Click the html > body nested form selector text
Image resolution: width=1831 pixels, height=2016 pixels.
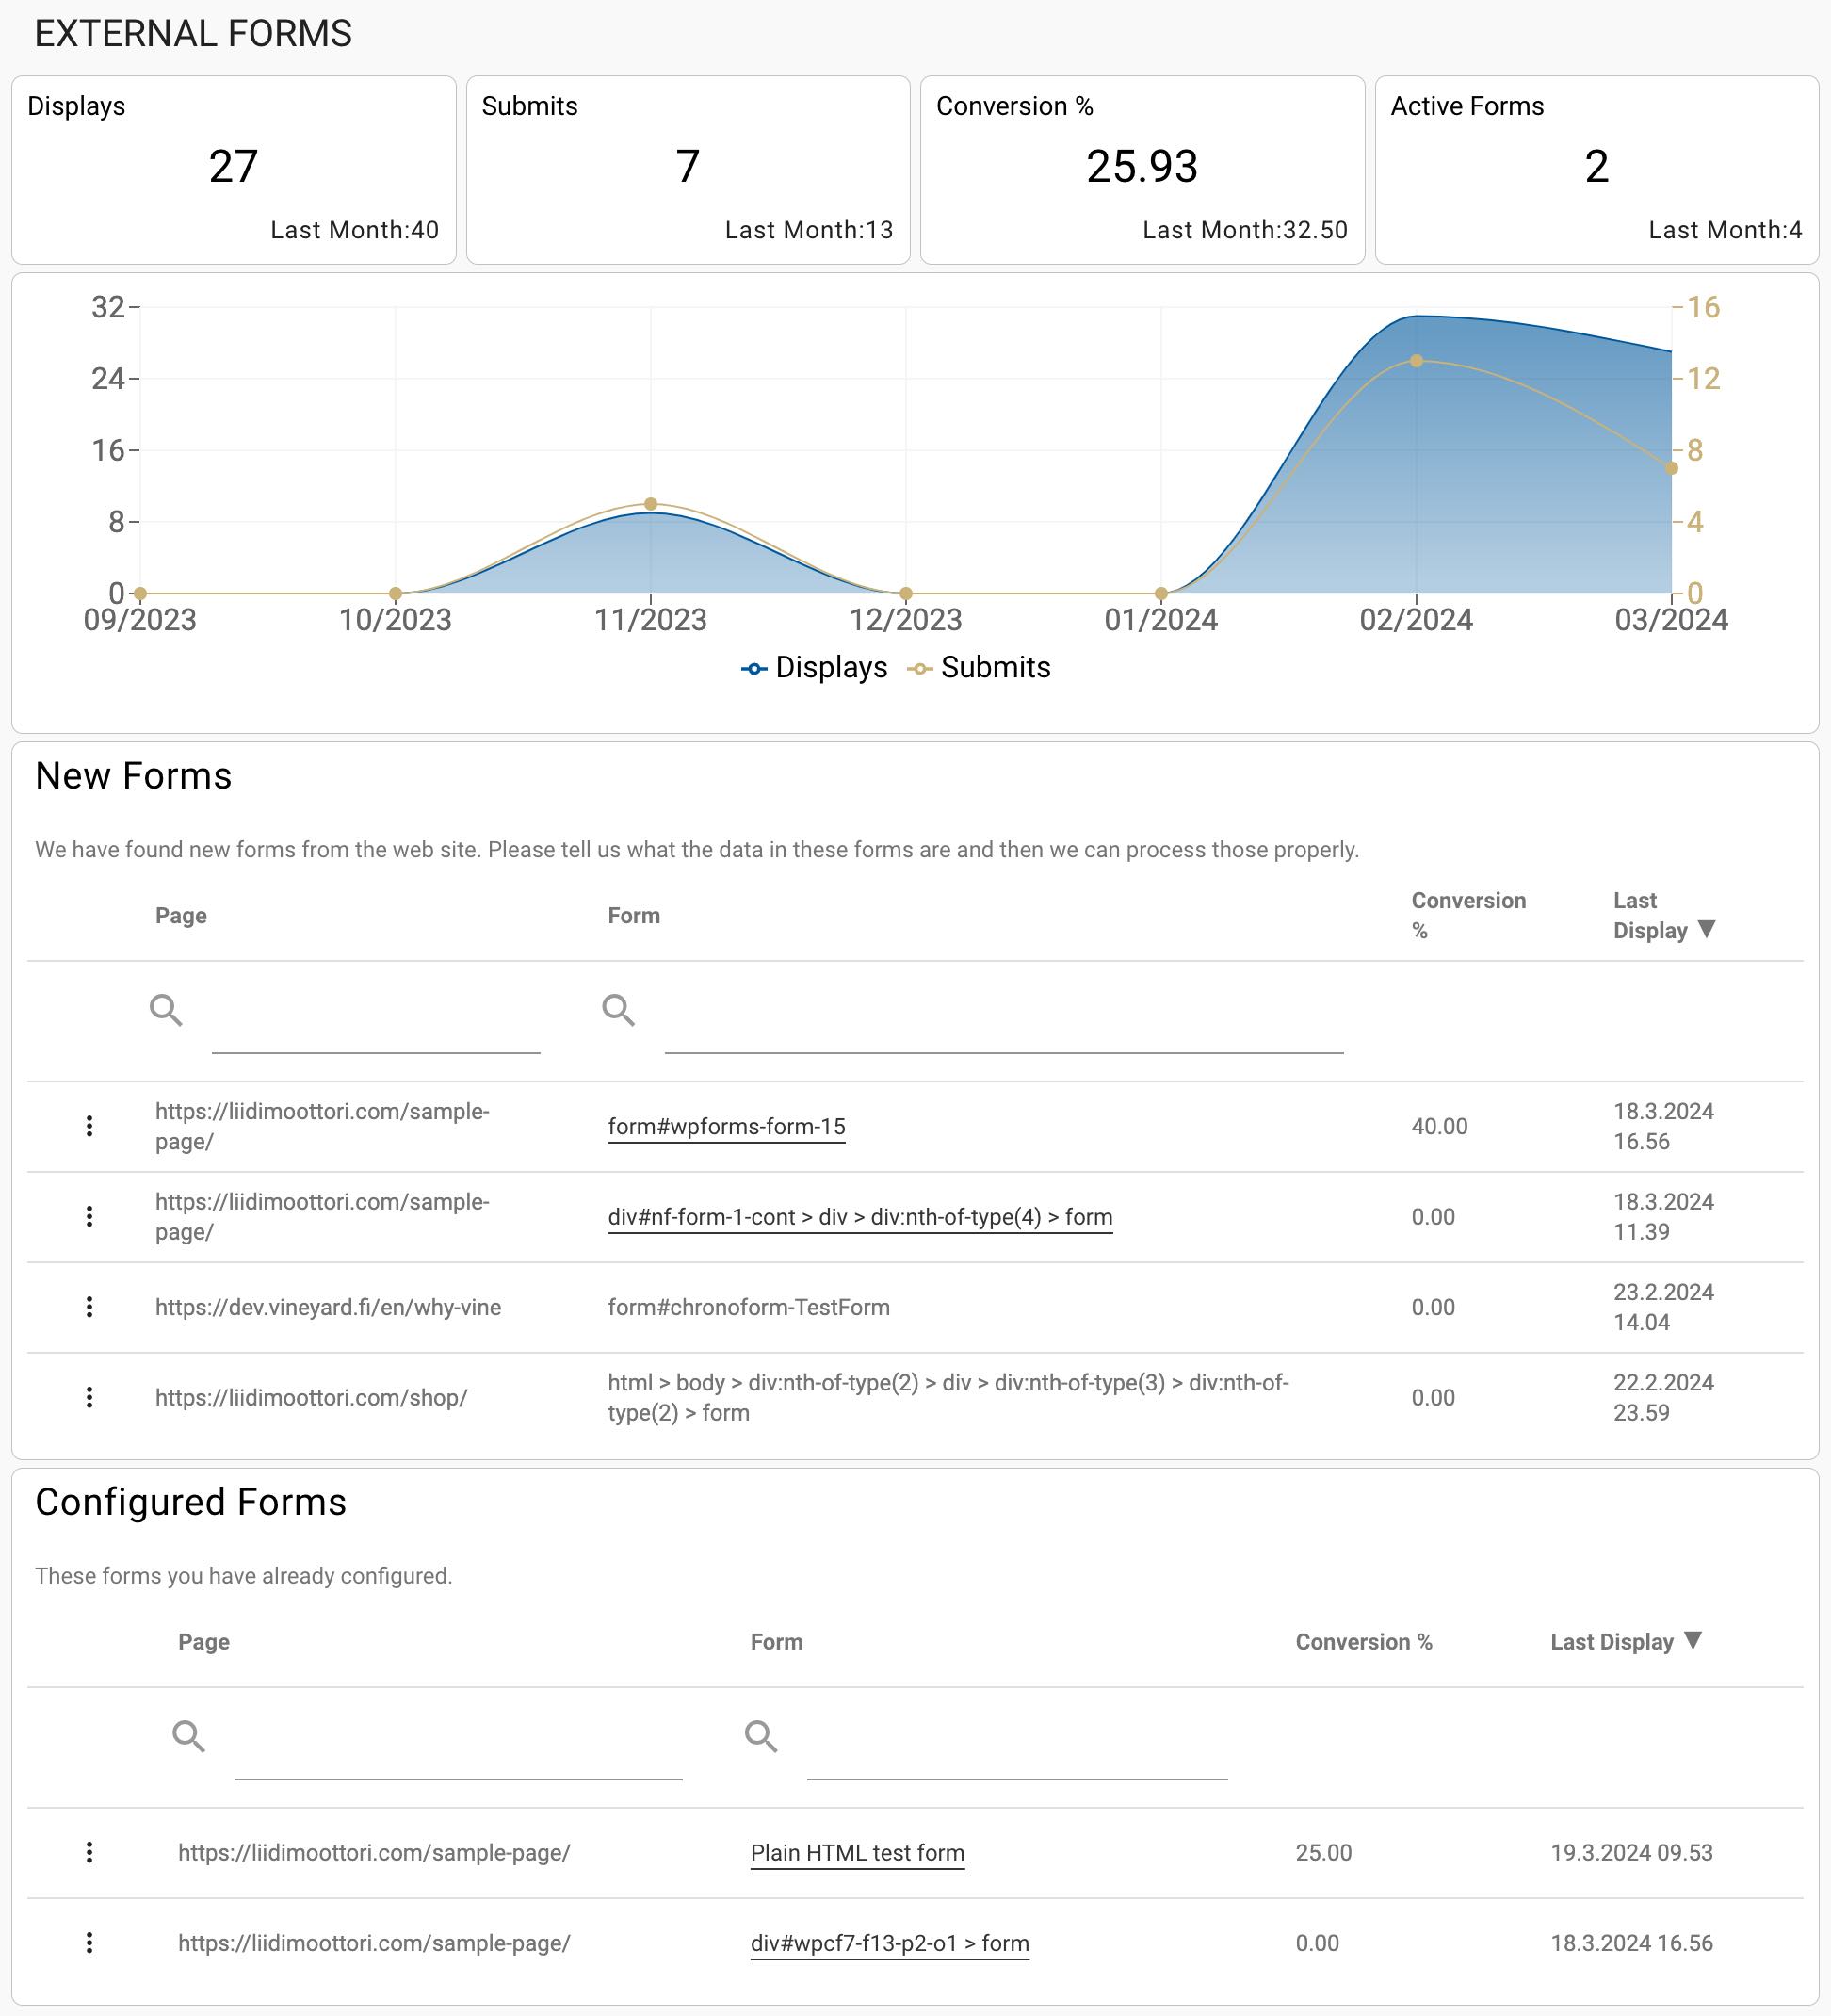pyautogui.click(x=948, y=1397)
